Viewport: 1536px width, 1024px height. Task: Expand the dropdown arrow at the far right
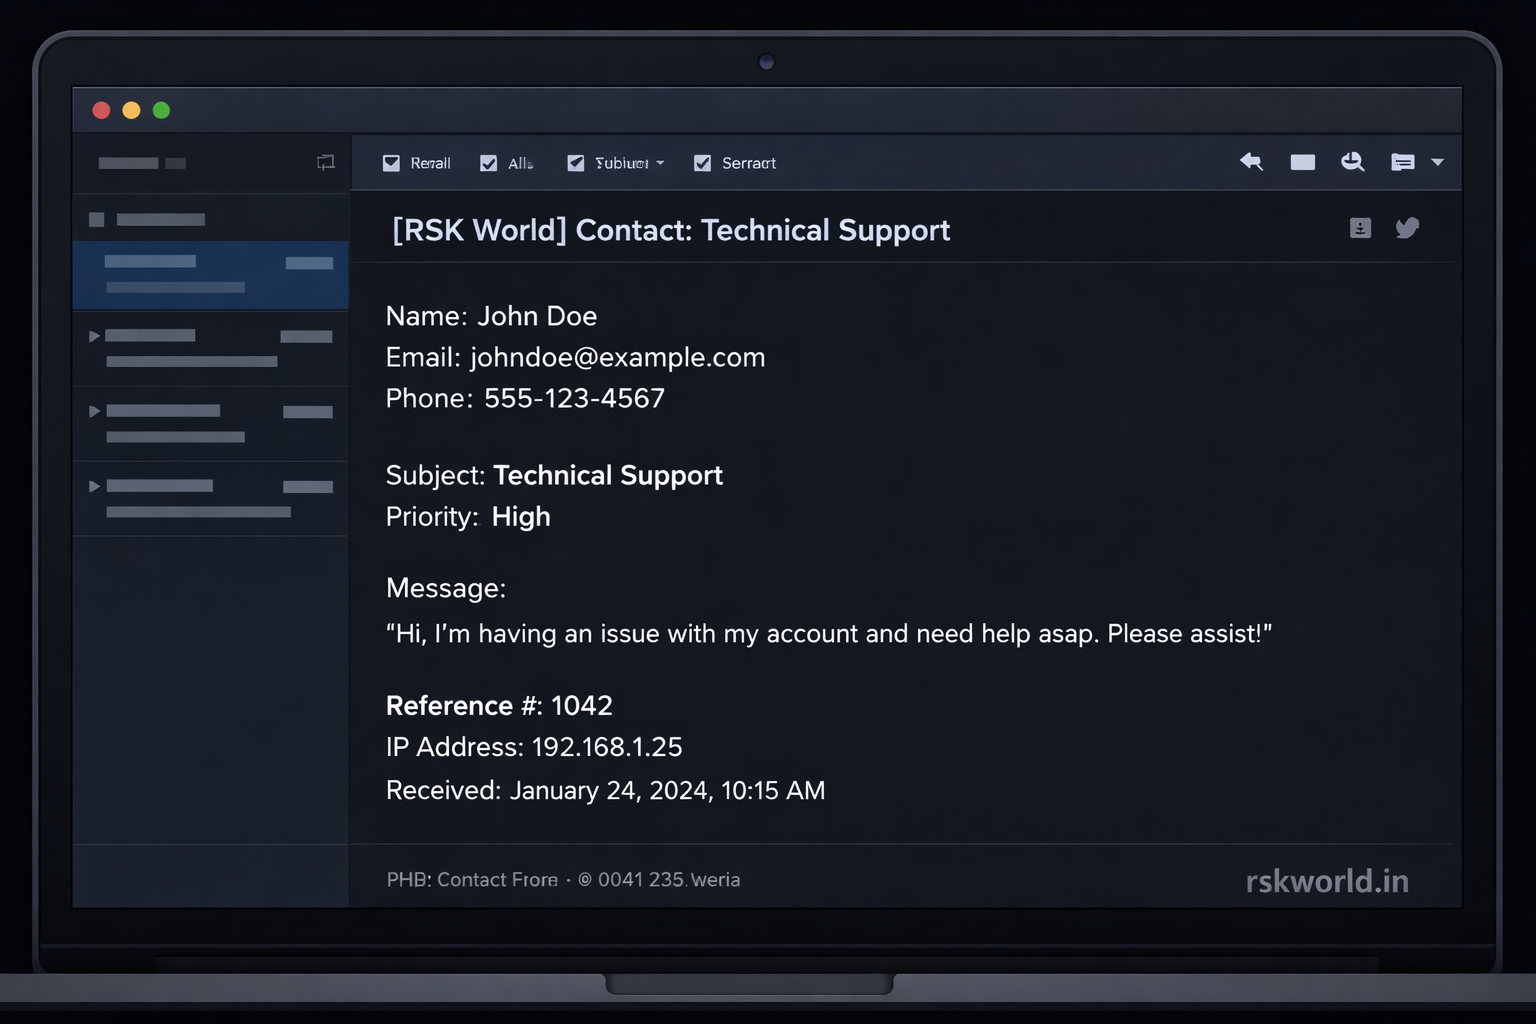pos(1438,162)
